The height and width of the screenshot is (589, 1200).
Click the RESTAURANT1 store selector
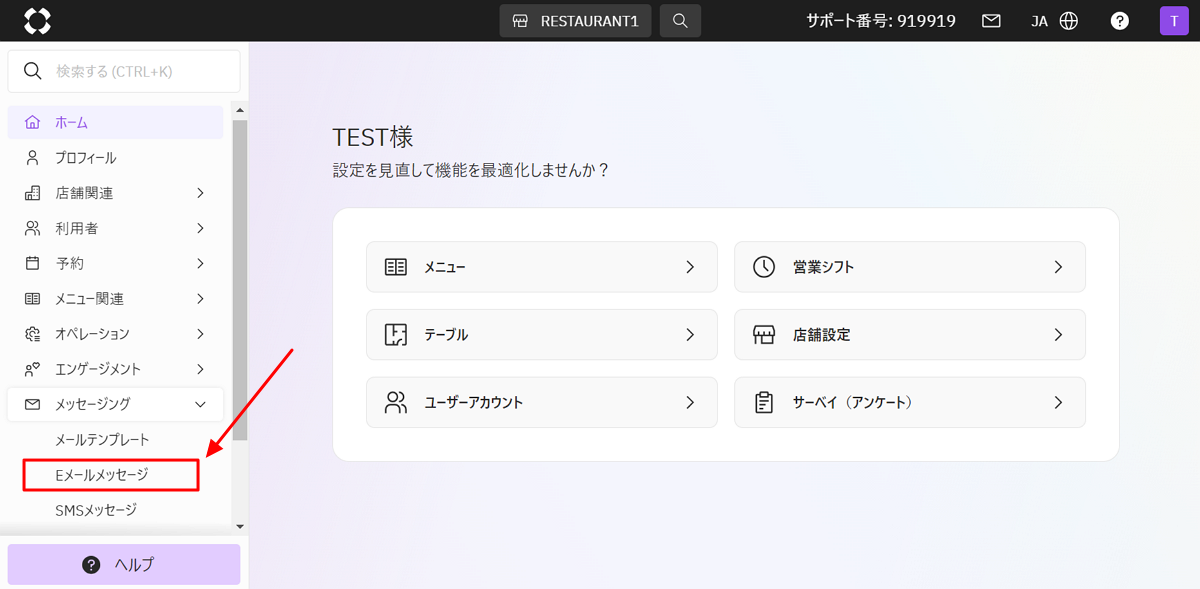click(575, 21)
